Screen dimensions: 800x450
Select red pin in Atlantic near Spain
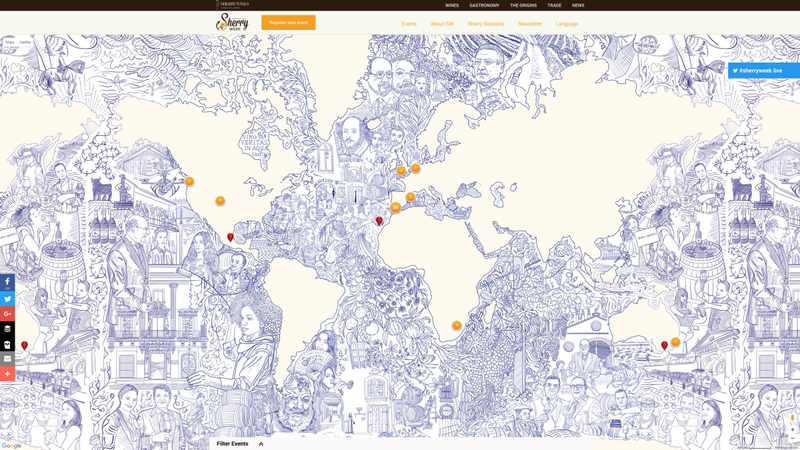tap(379, 220)
